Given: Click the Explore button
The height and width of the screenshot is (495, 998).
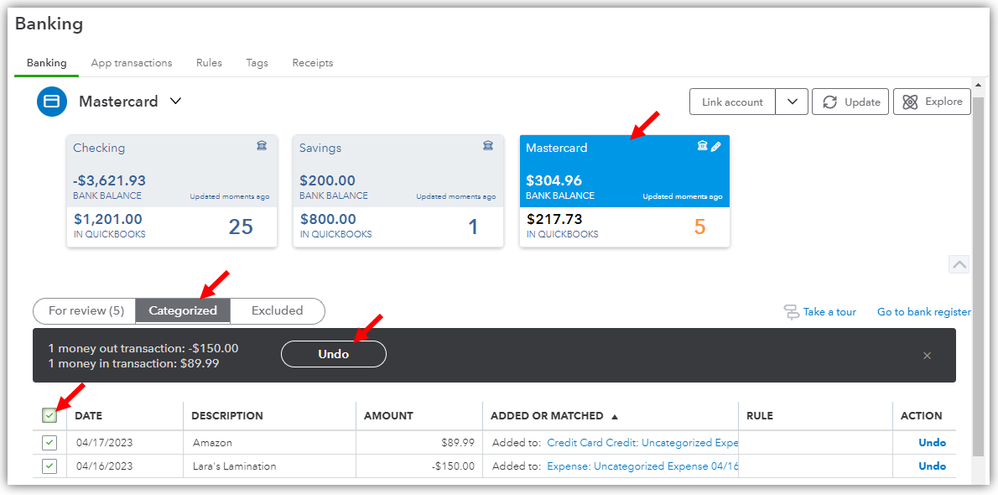Looking at the screenshot, I should (x=932, y=102).
